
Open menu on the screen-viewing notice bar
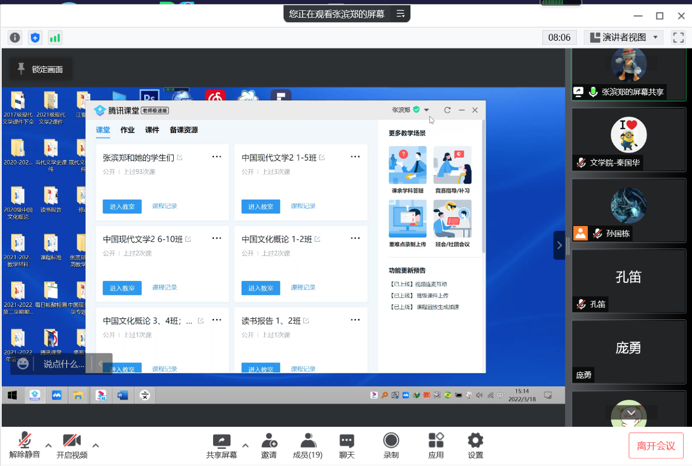click(x=400, y=14)
